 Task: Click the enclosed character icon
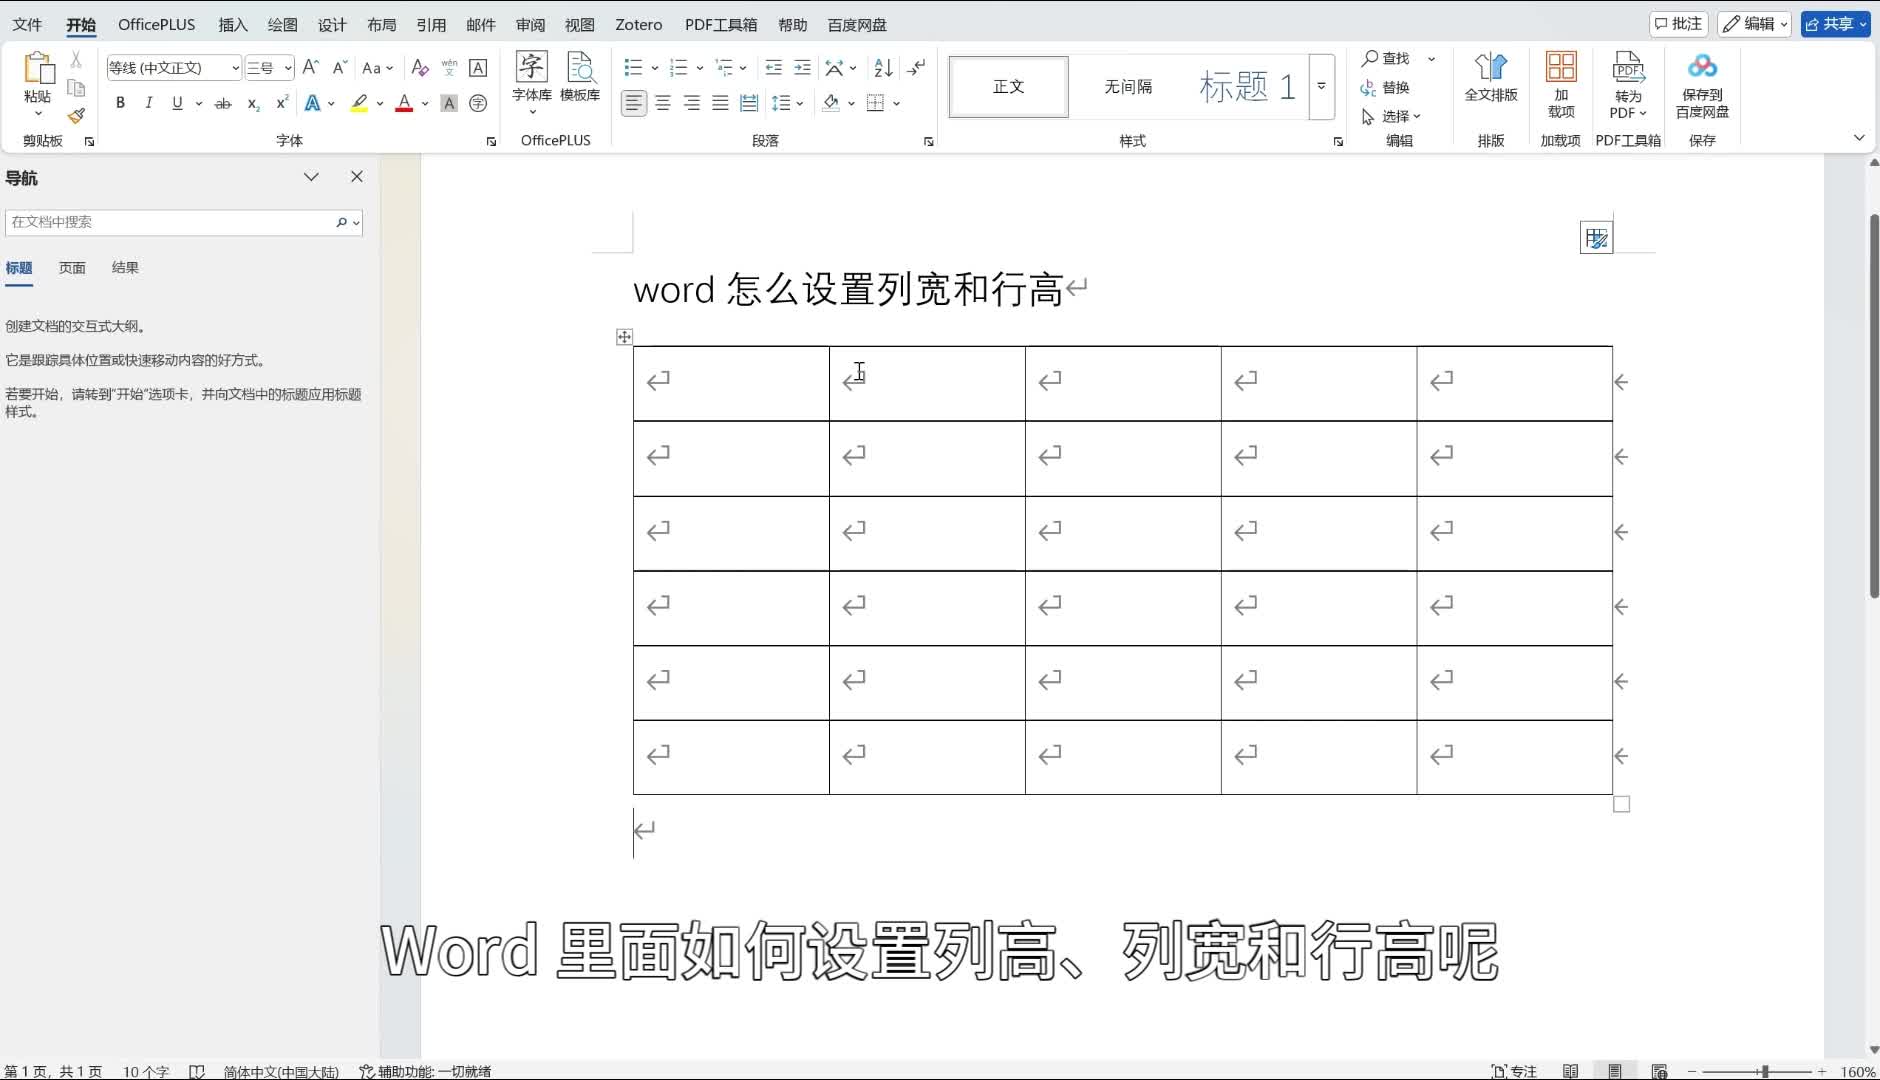[x=478, y=103]
